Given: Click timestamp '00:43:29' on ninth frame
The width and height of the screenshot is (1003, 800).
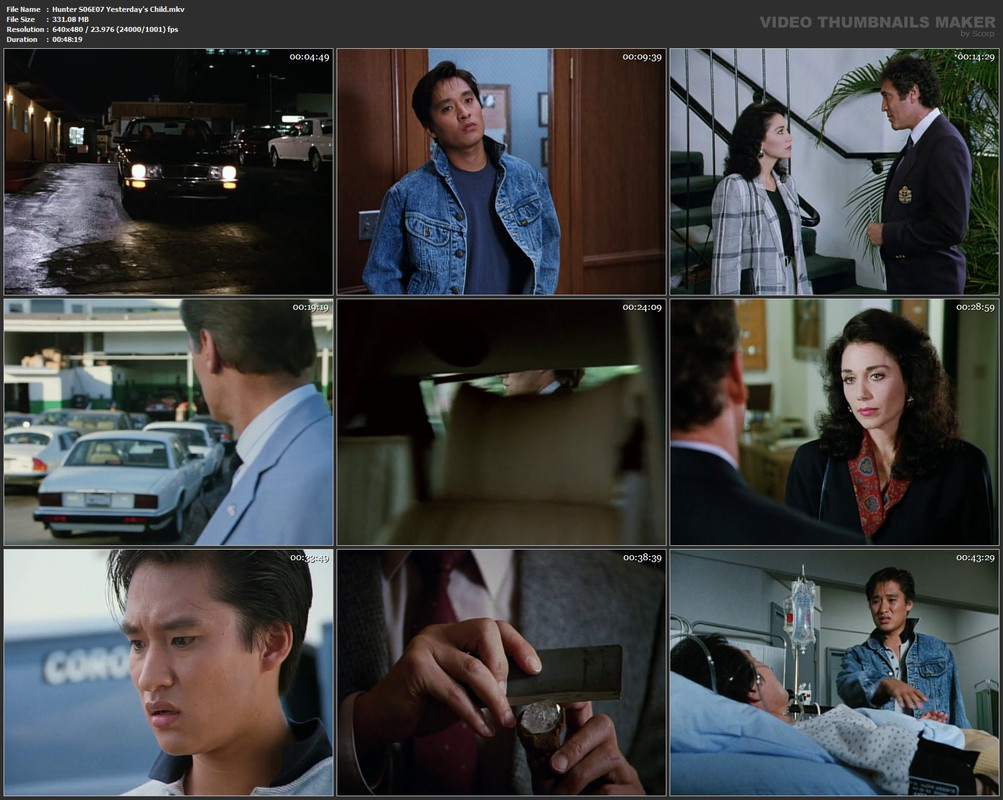Looking at the screenshot, I should [x=975, y=558].
